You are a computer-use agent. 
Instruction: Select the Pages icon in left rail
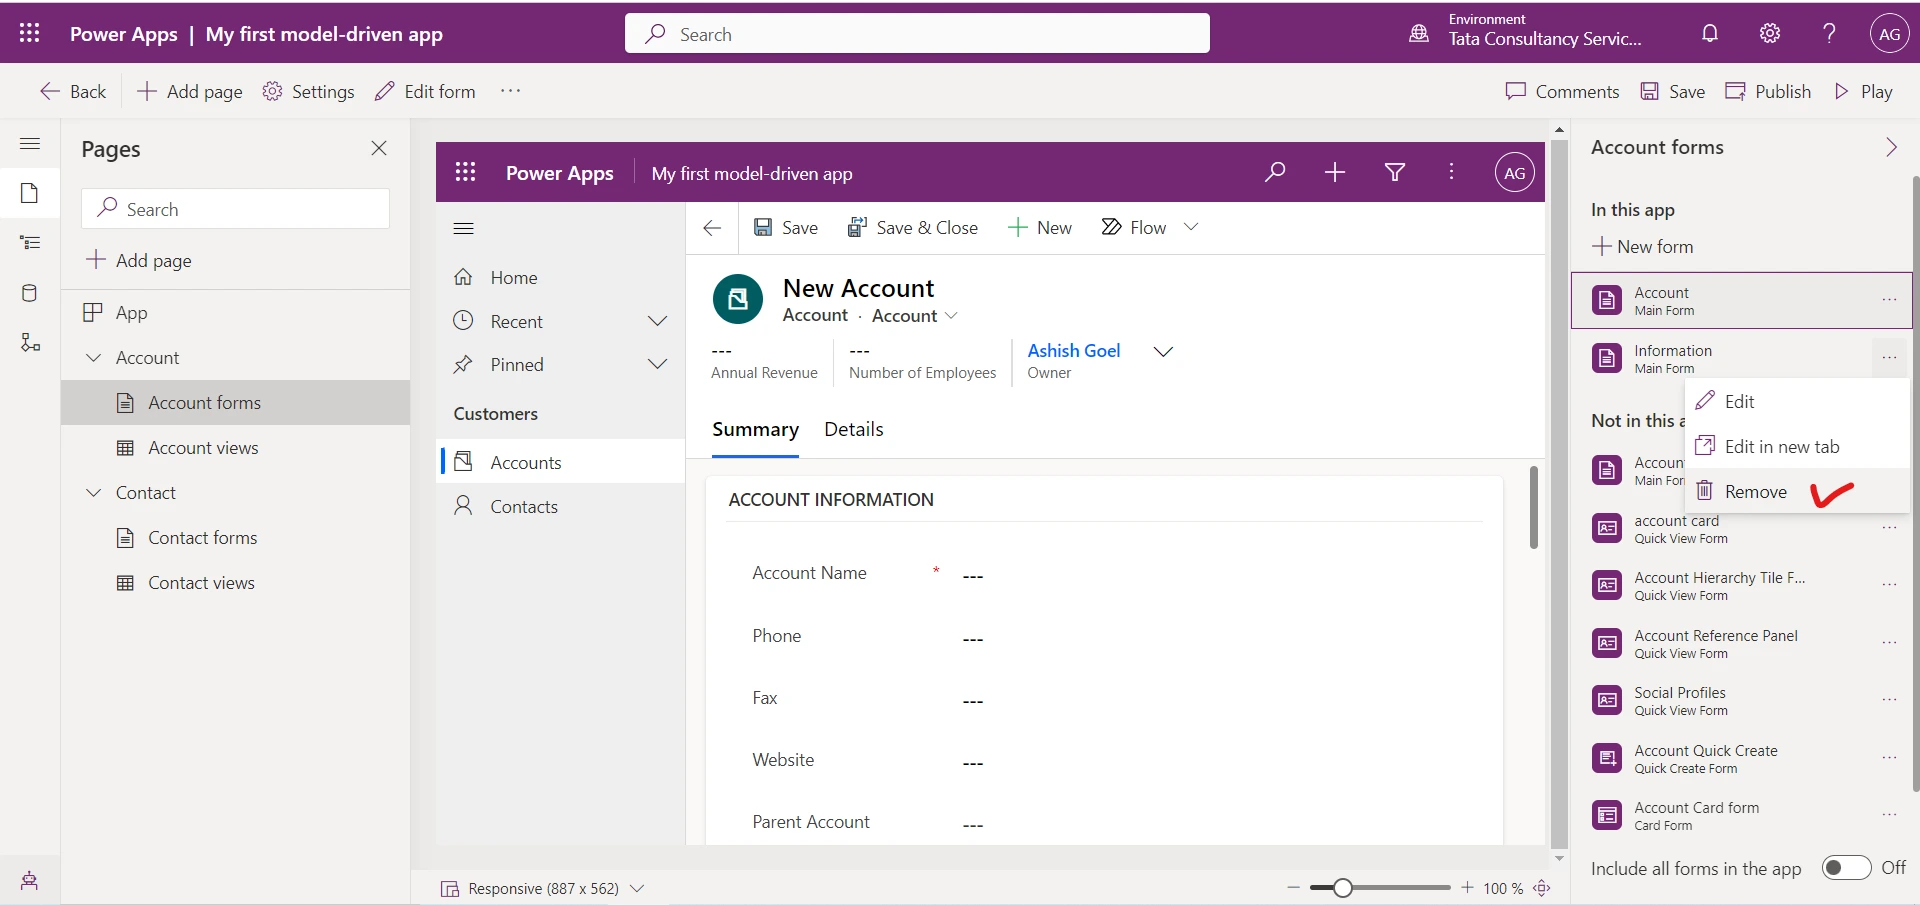click(x=30, y=192)
